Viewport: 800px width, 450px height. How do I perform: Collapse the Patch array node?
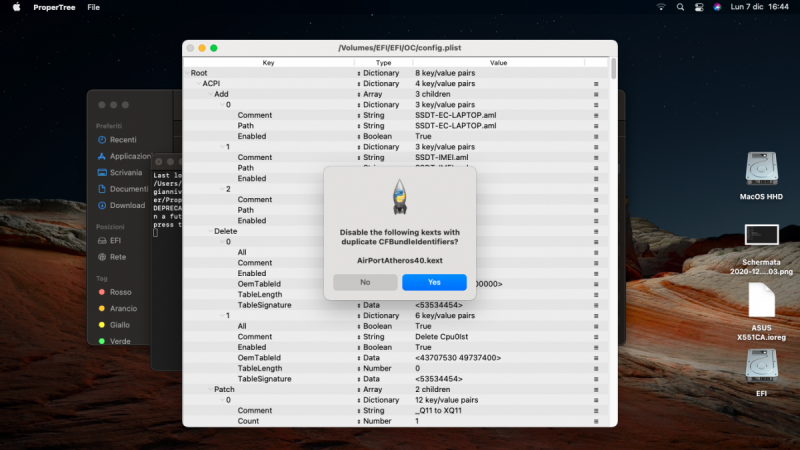[210, 389]
